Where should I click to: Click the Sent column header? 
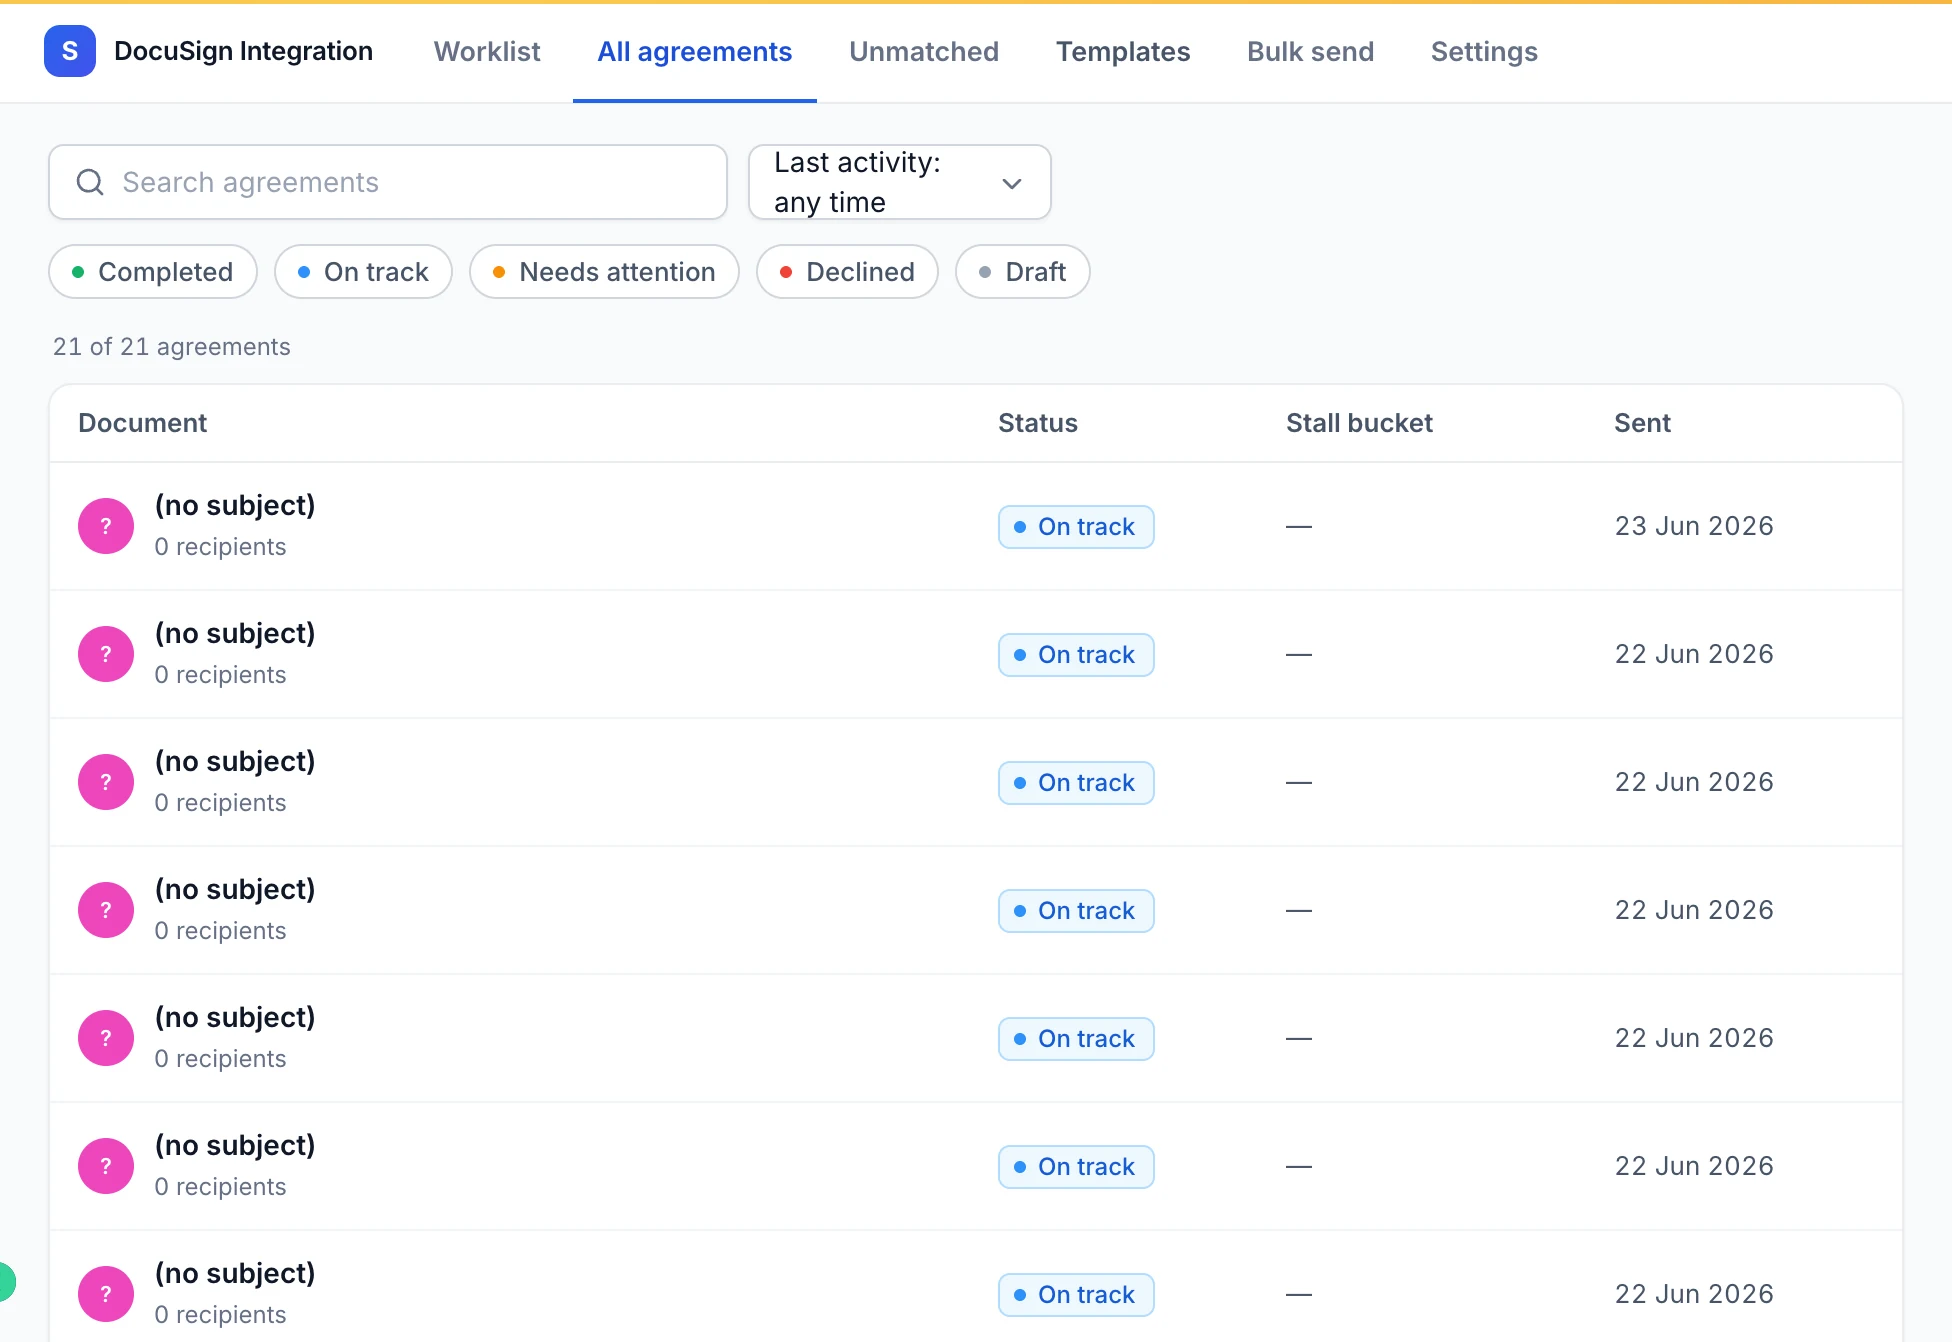[x=1642, y=423]
